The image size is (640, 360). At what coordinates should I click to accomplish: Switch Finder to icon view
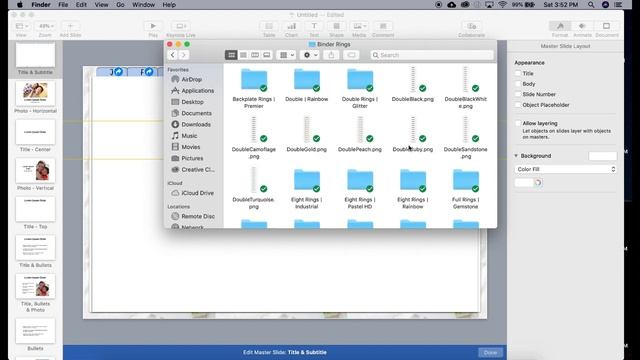pyautogui.click(x=231, y=55)
